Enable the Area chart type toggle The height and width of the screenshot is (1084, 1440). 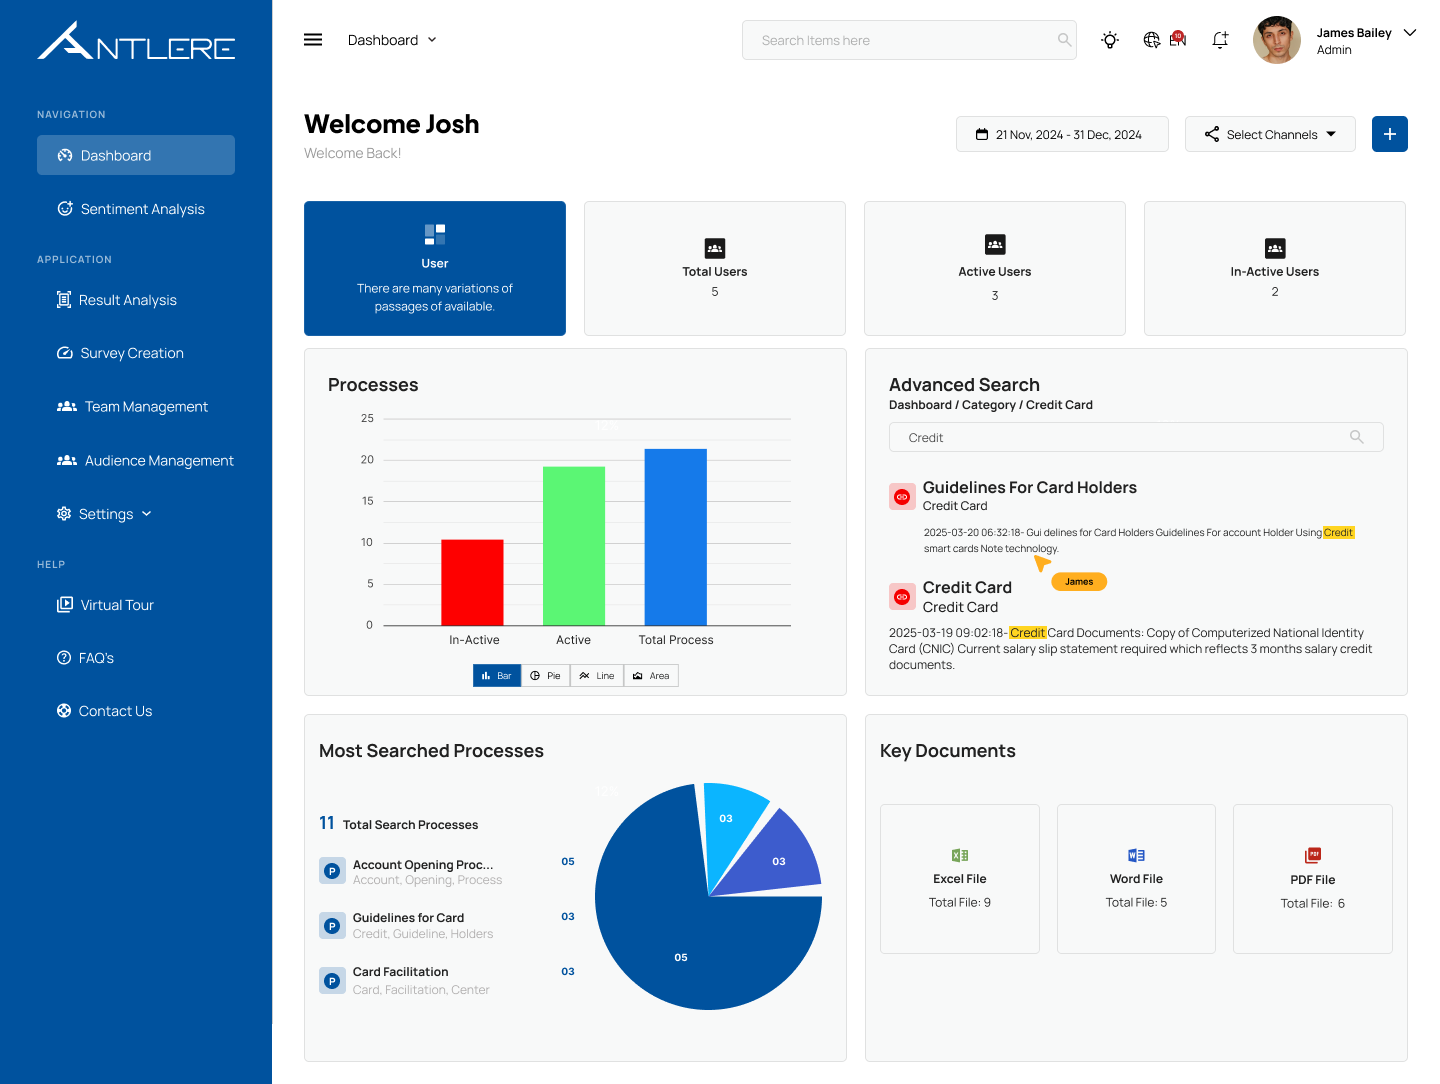(x=651, y=675)
